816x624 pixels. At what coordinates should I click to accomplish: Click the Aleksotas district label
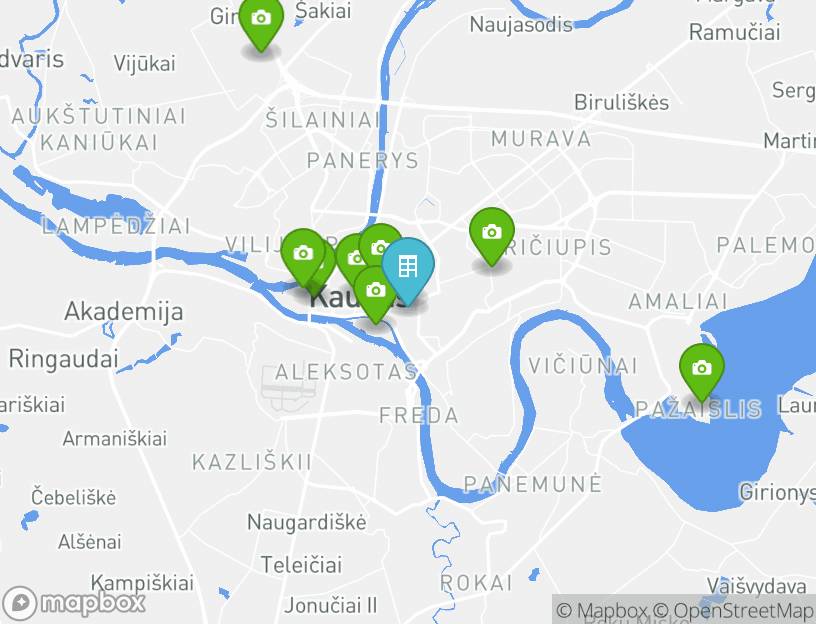click(x=346, y=372)
